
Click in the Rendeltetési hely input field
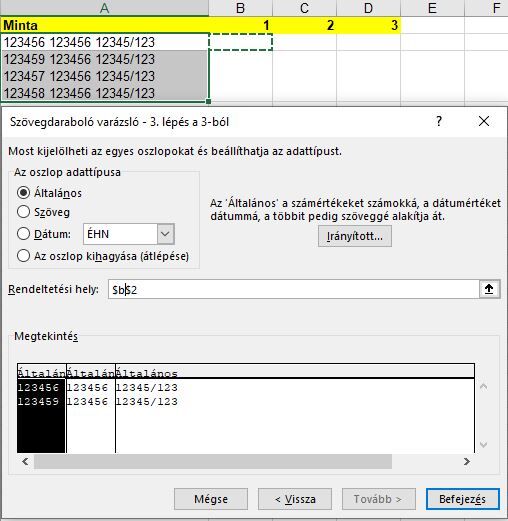293,289
